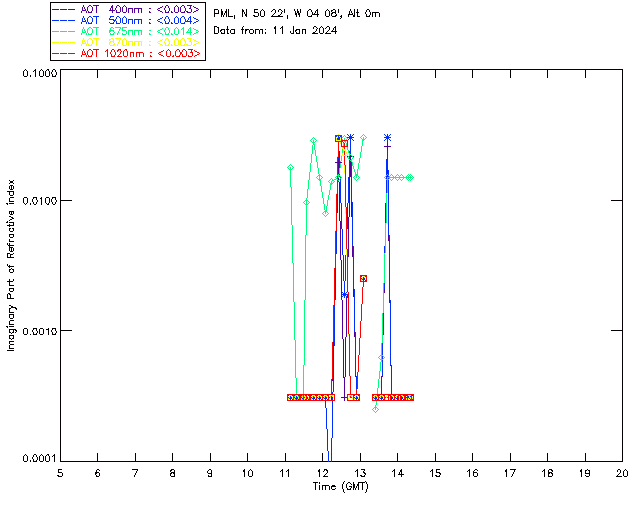Click the AOT 675nm legend entry
This screenshot has width=640, height=512.
127,31
